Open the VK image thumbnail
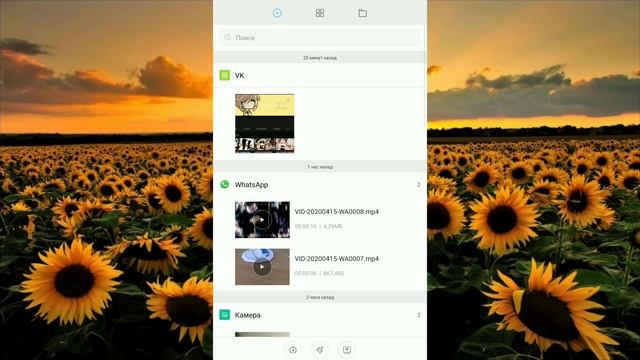640x360 pixels. tap(264, 123)
